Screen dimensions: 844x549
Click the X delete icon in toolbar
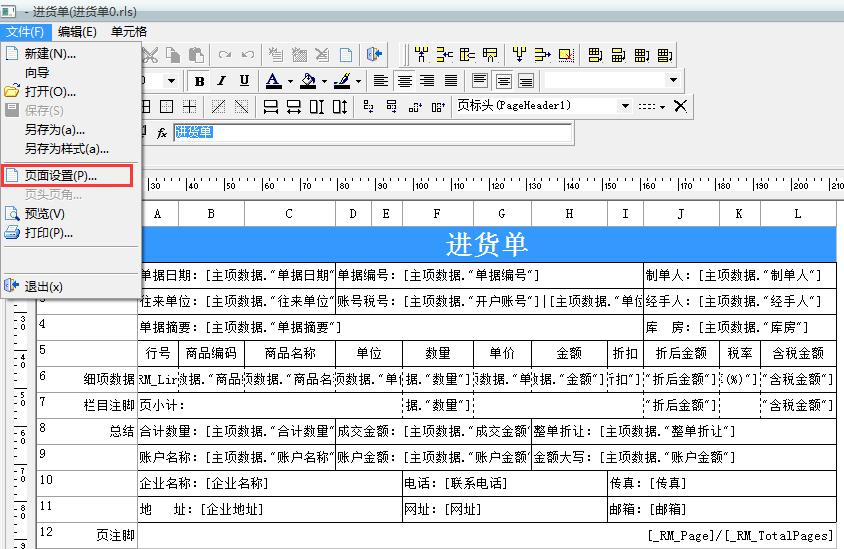coord(680,106)
